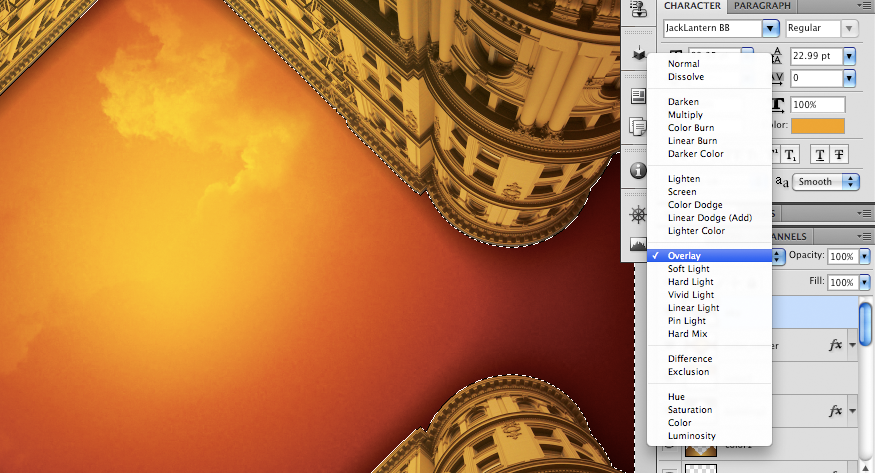This screenshot has height=473, width=875.
Task: Click the tracking AV icon
Action: tap(778, 78)
